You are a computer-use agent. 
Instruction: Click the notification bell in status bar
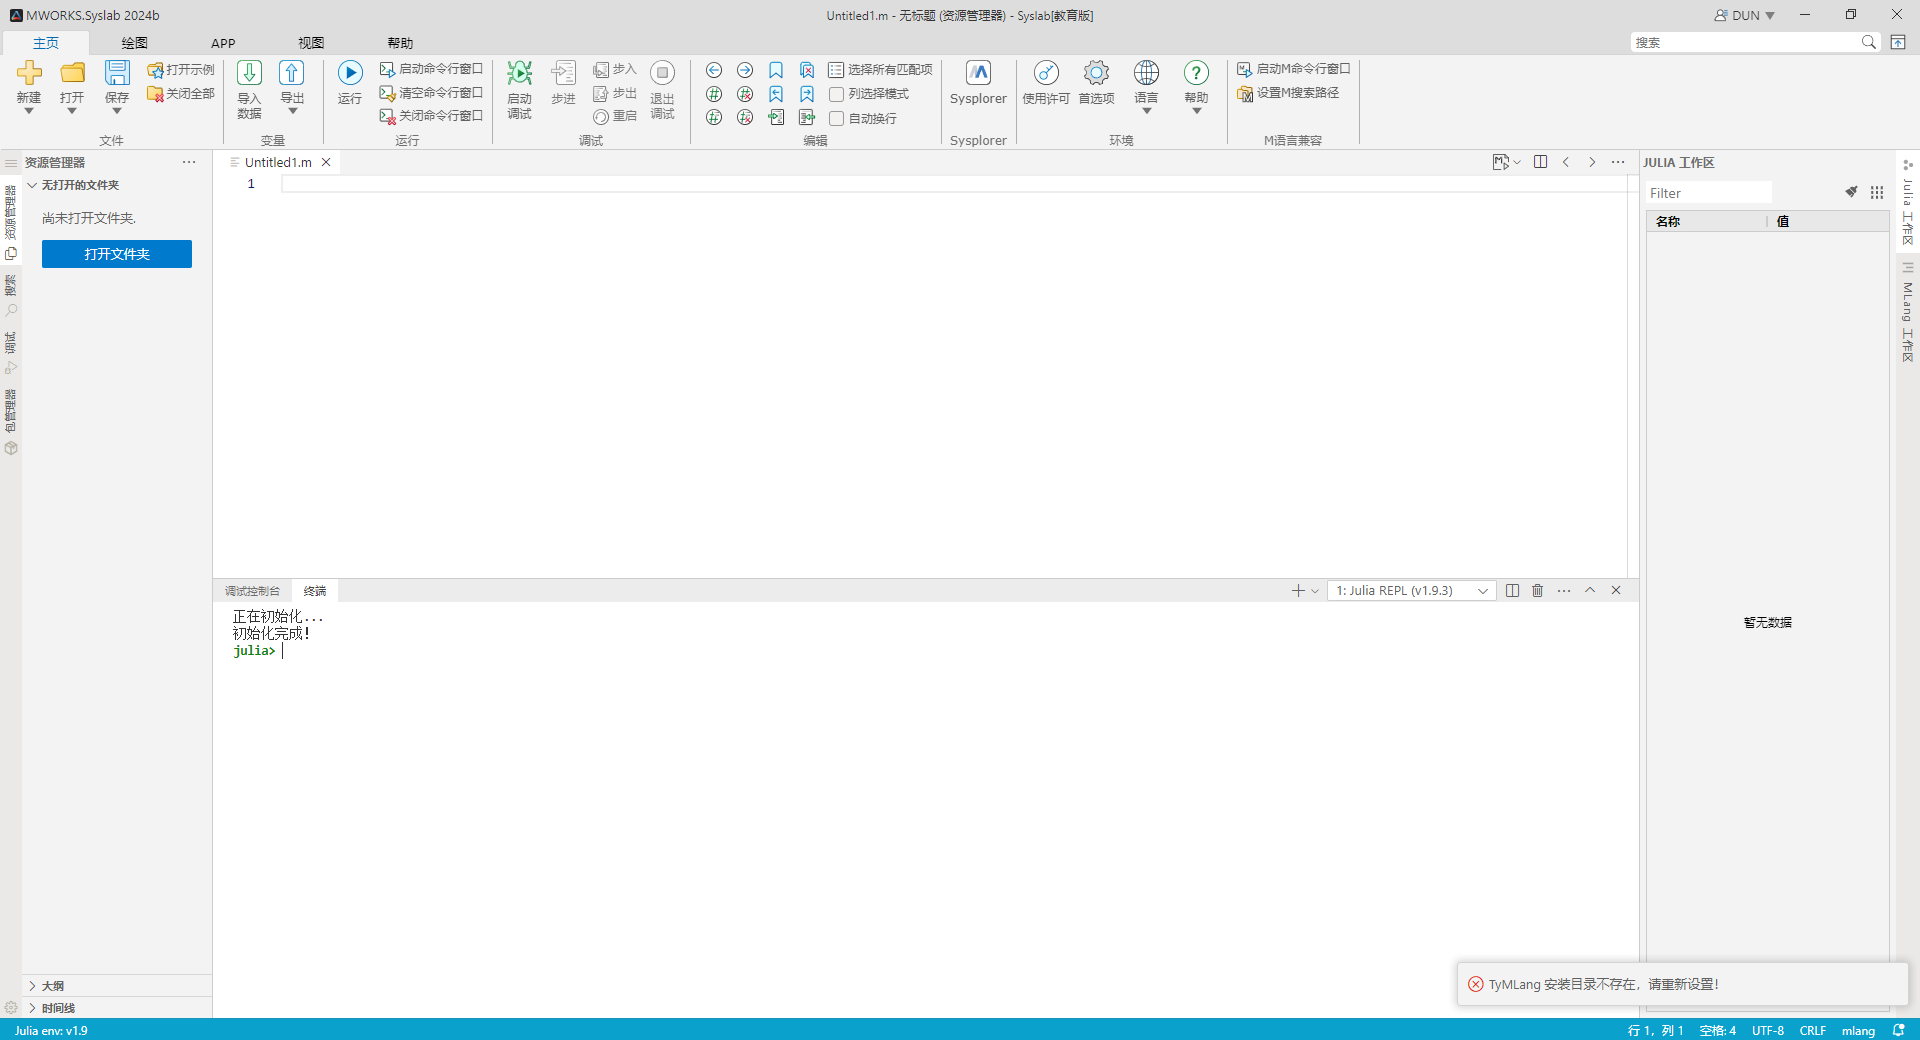[1898, 1030]
